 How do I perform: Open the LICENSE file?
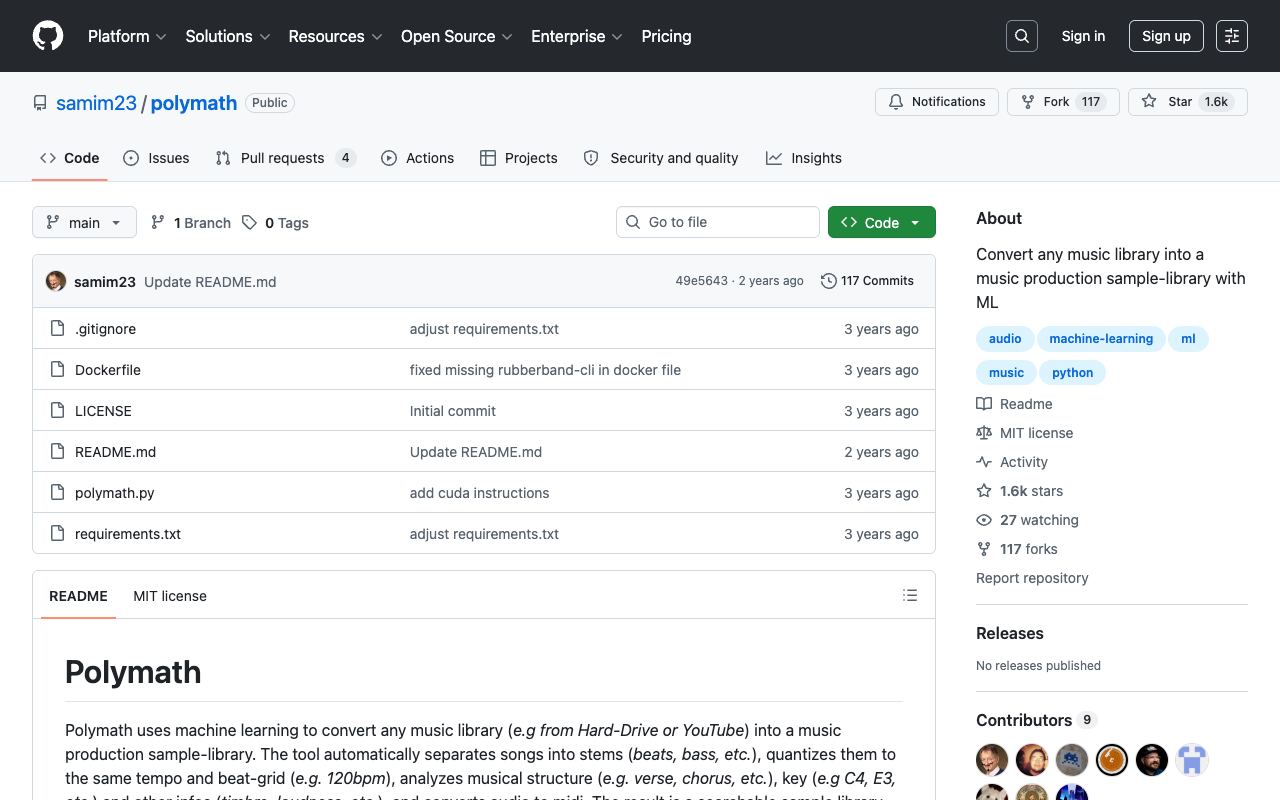103,411
